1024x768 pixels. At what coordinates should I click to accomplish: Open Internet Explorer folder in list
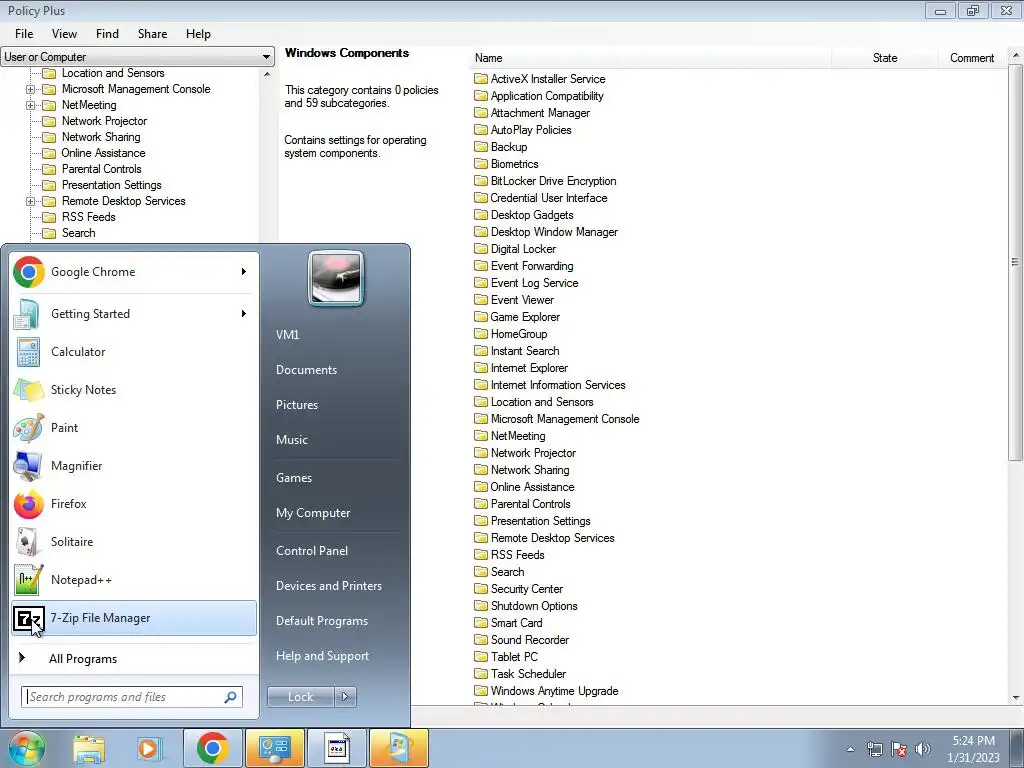521,368
